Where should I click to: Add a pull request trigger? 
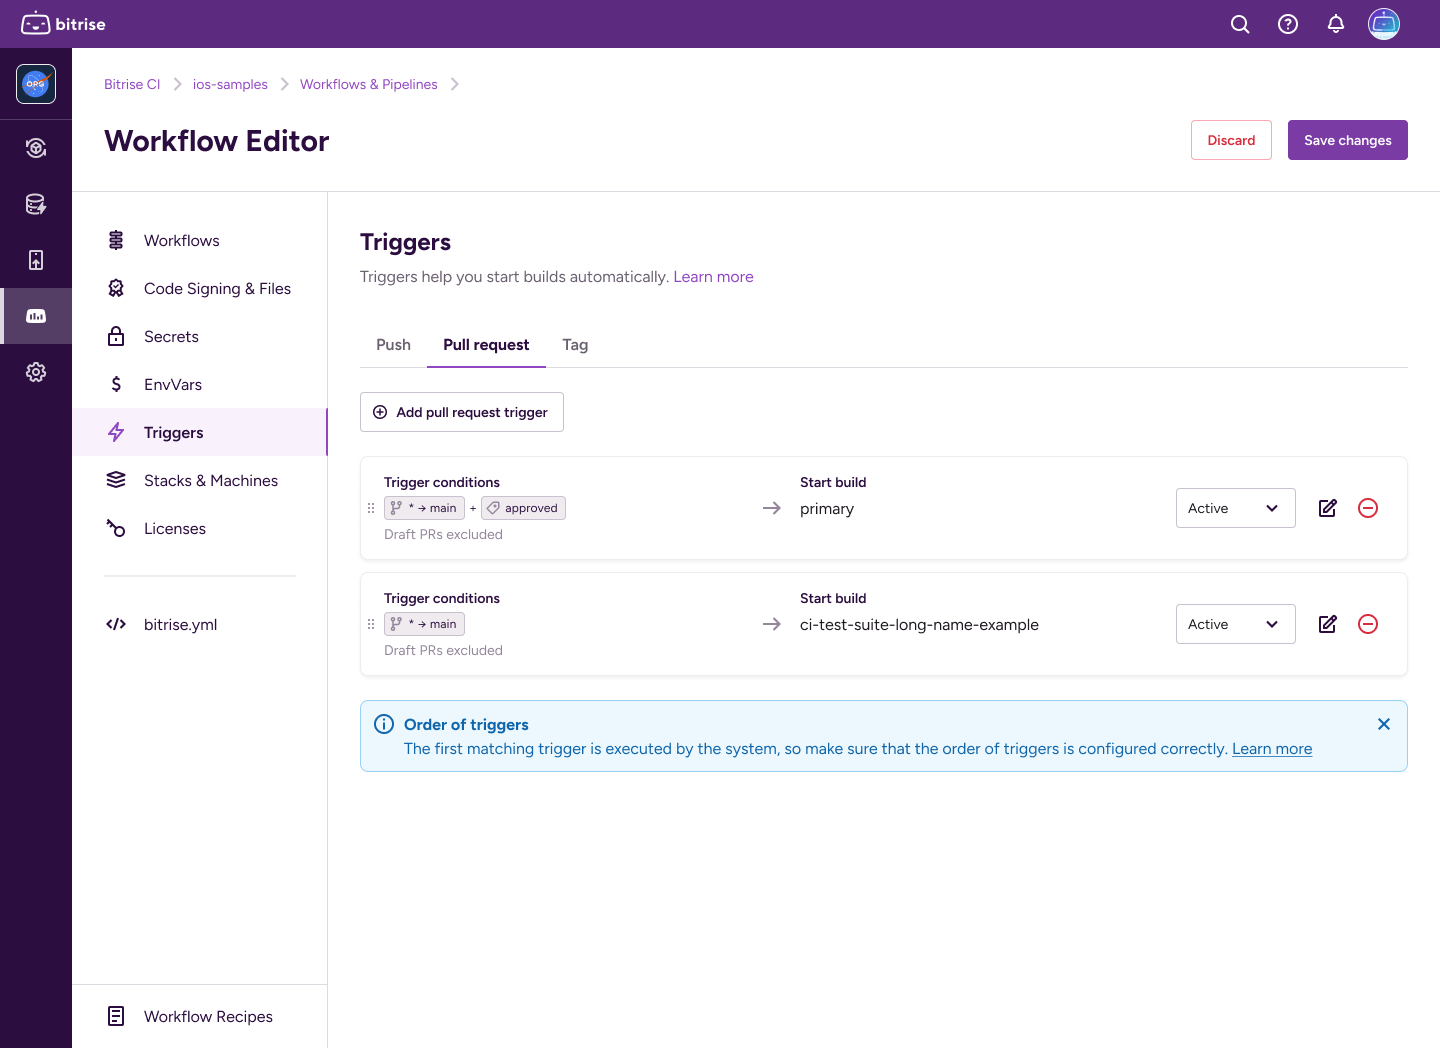coord(462,412)
